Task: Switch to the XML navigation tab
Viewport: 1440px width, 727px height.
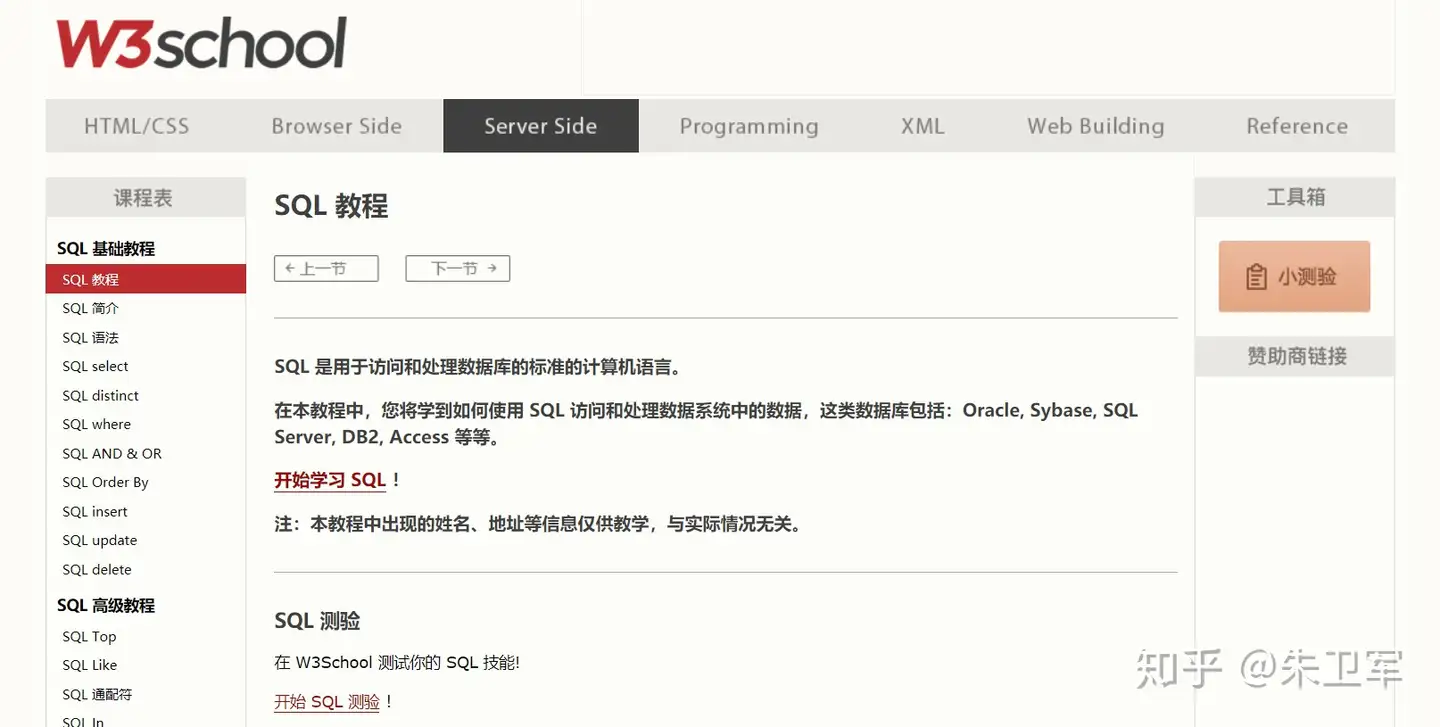Action: [922, 126]
